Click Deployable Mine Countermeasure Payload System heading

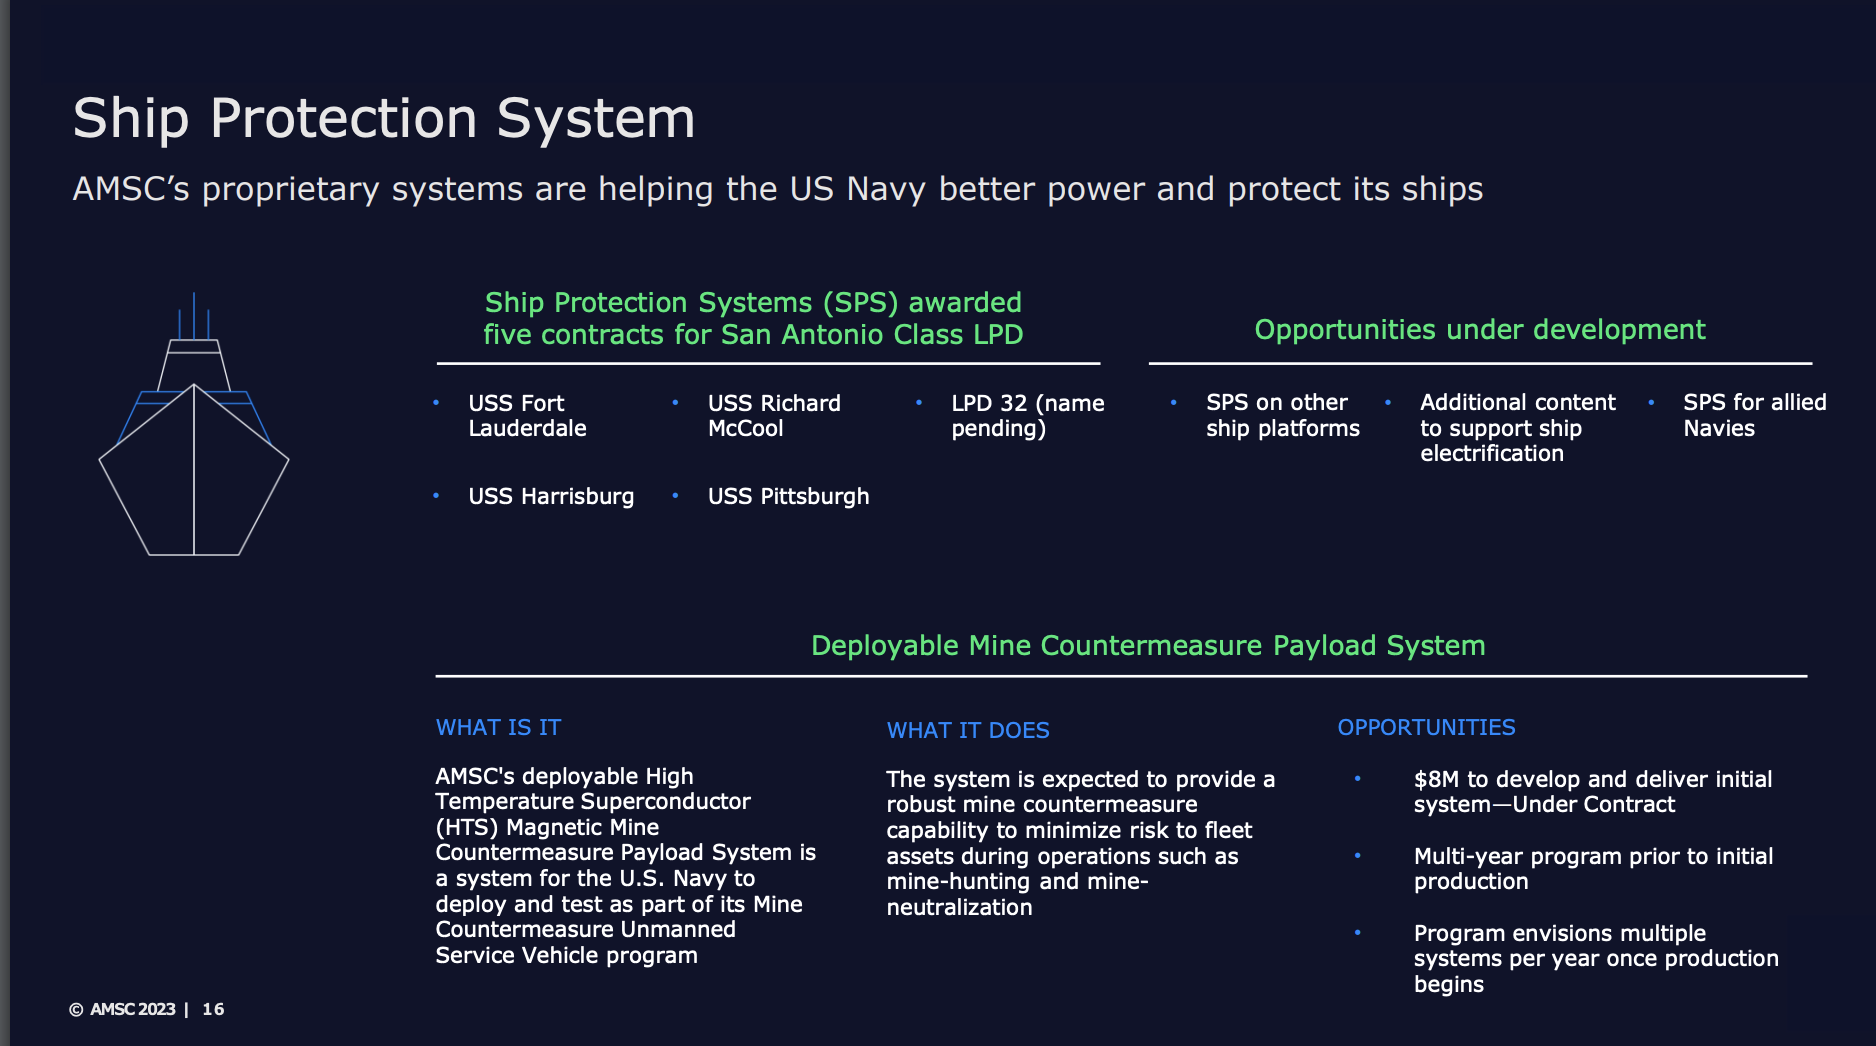[1148, 645]
